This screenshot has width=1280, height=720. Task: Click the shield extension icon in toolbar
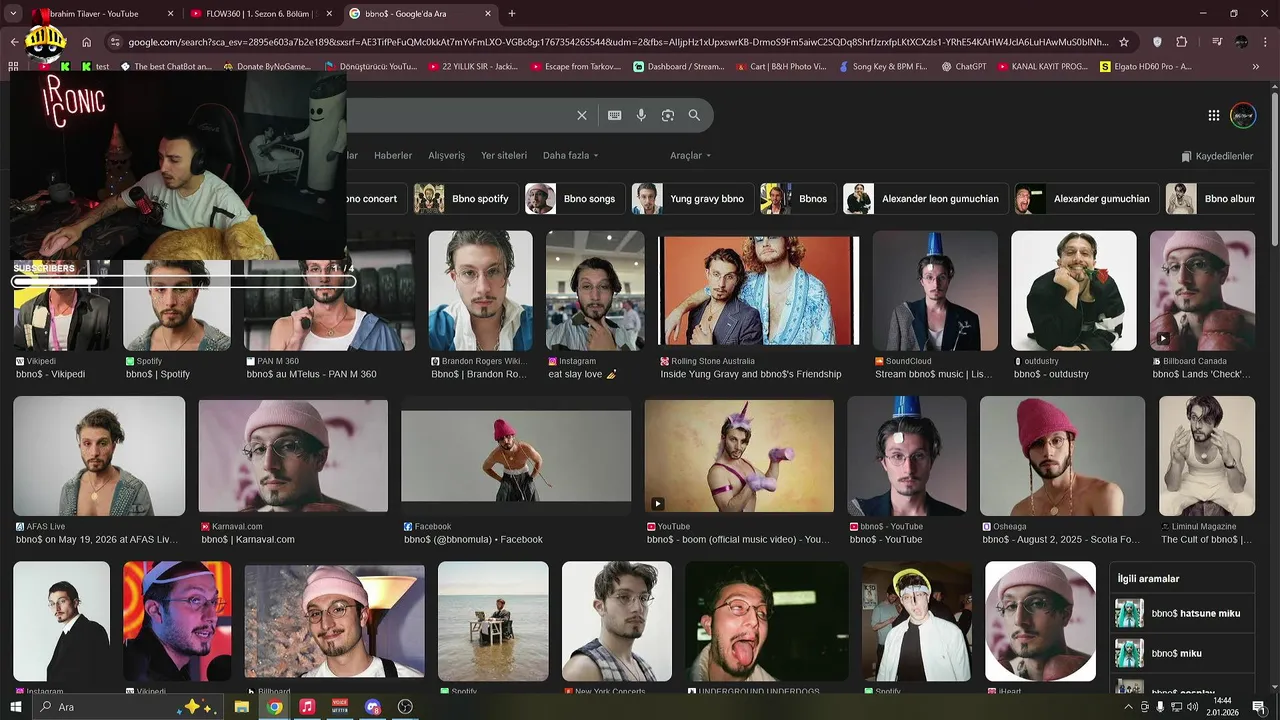(x=1157, y=42)
